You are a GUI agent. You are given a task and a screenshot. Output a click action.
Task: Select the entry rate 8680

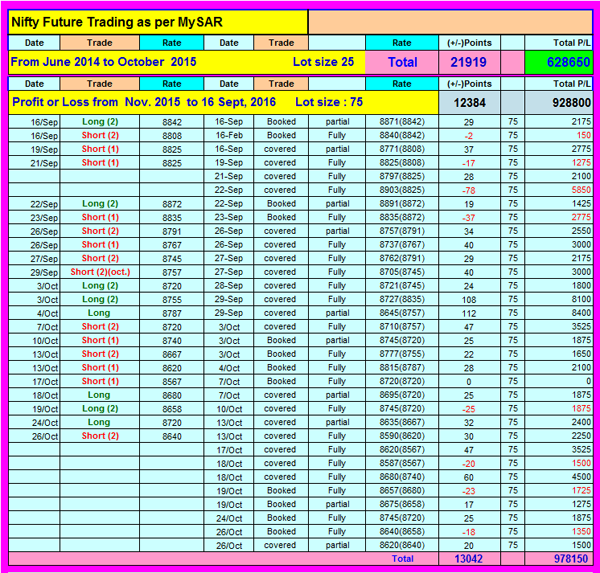[x=172, y=396]
